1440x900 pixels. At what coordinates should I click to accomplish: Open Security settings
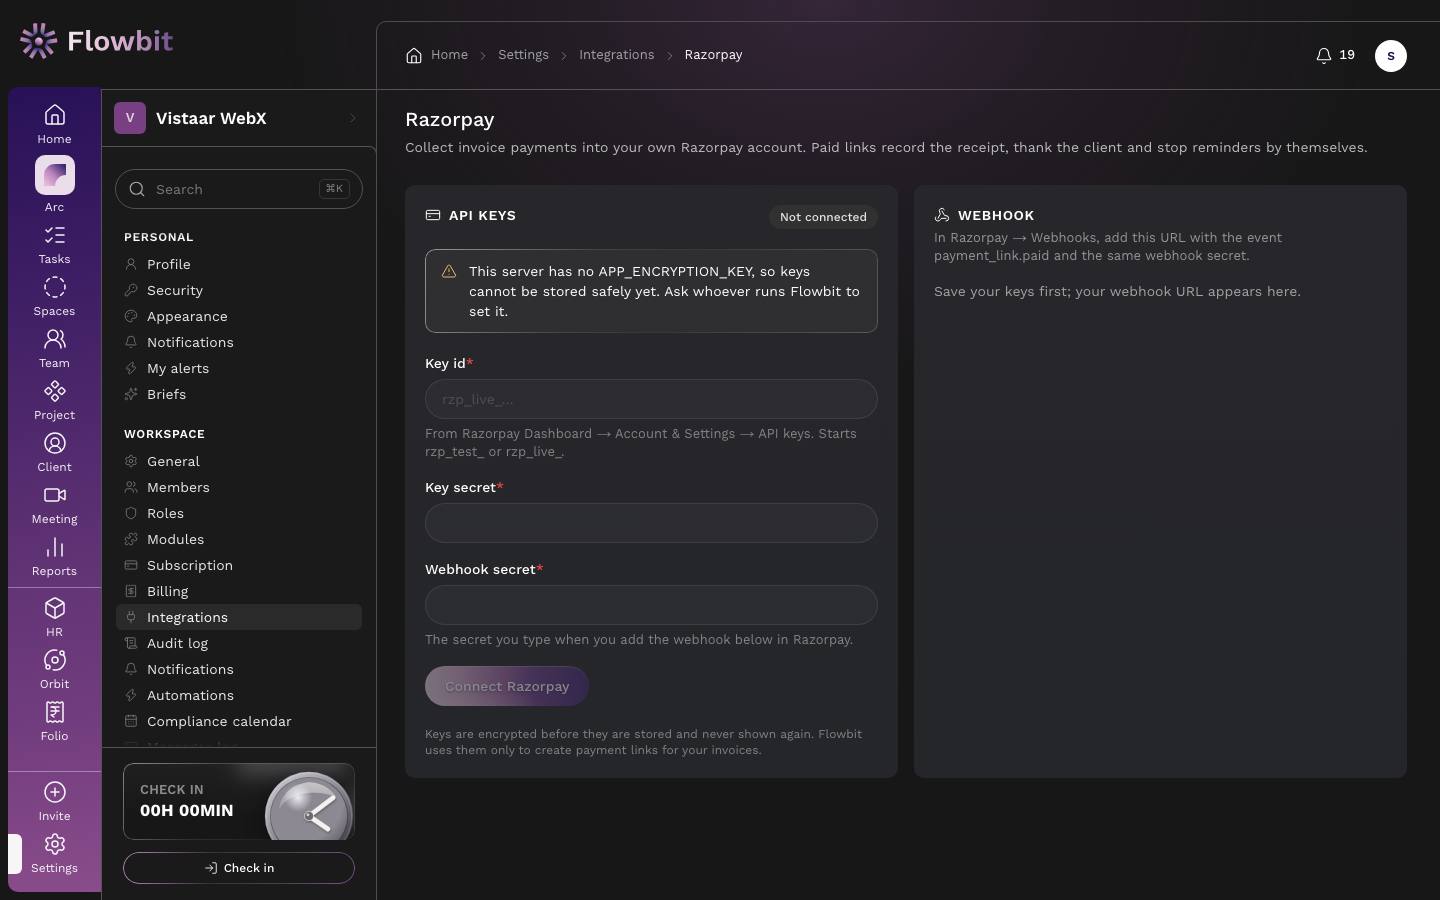pyautogui.click(x=239, y=290)
